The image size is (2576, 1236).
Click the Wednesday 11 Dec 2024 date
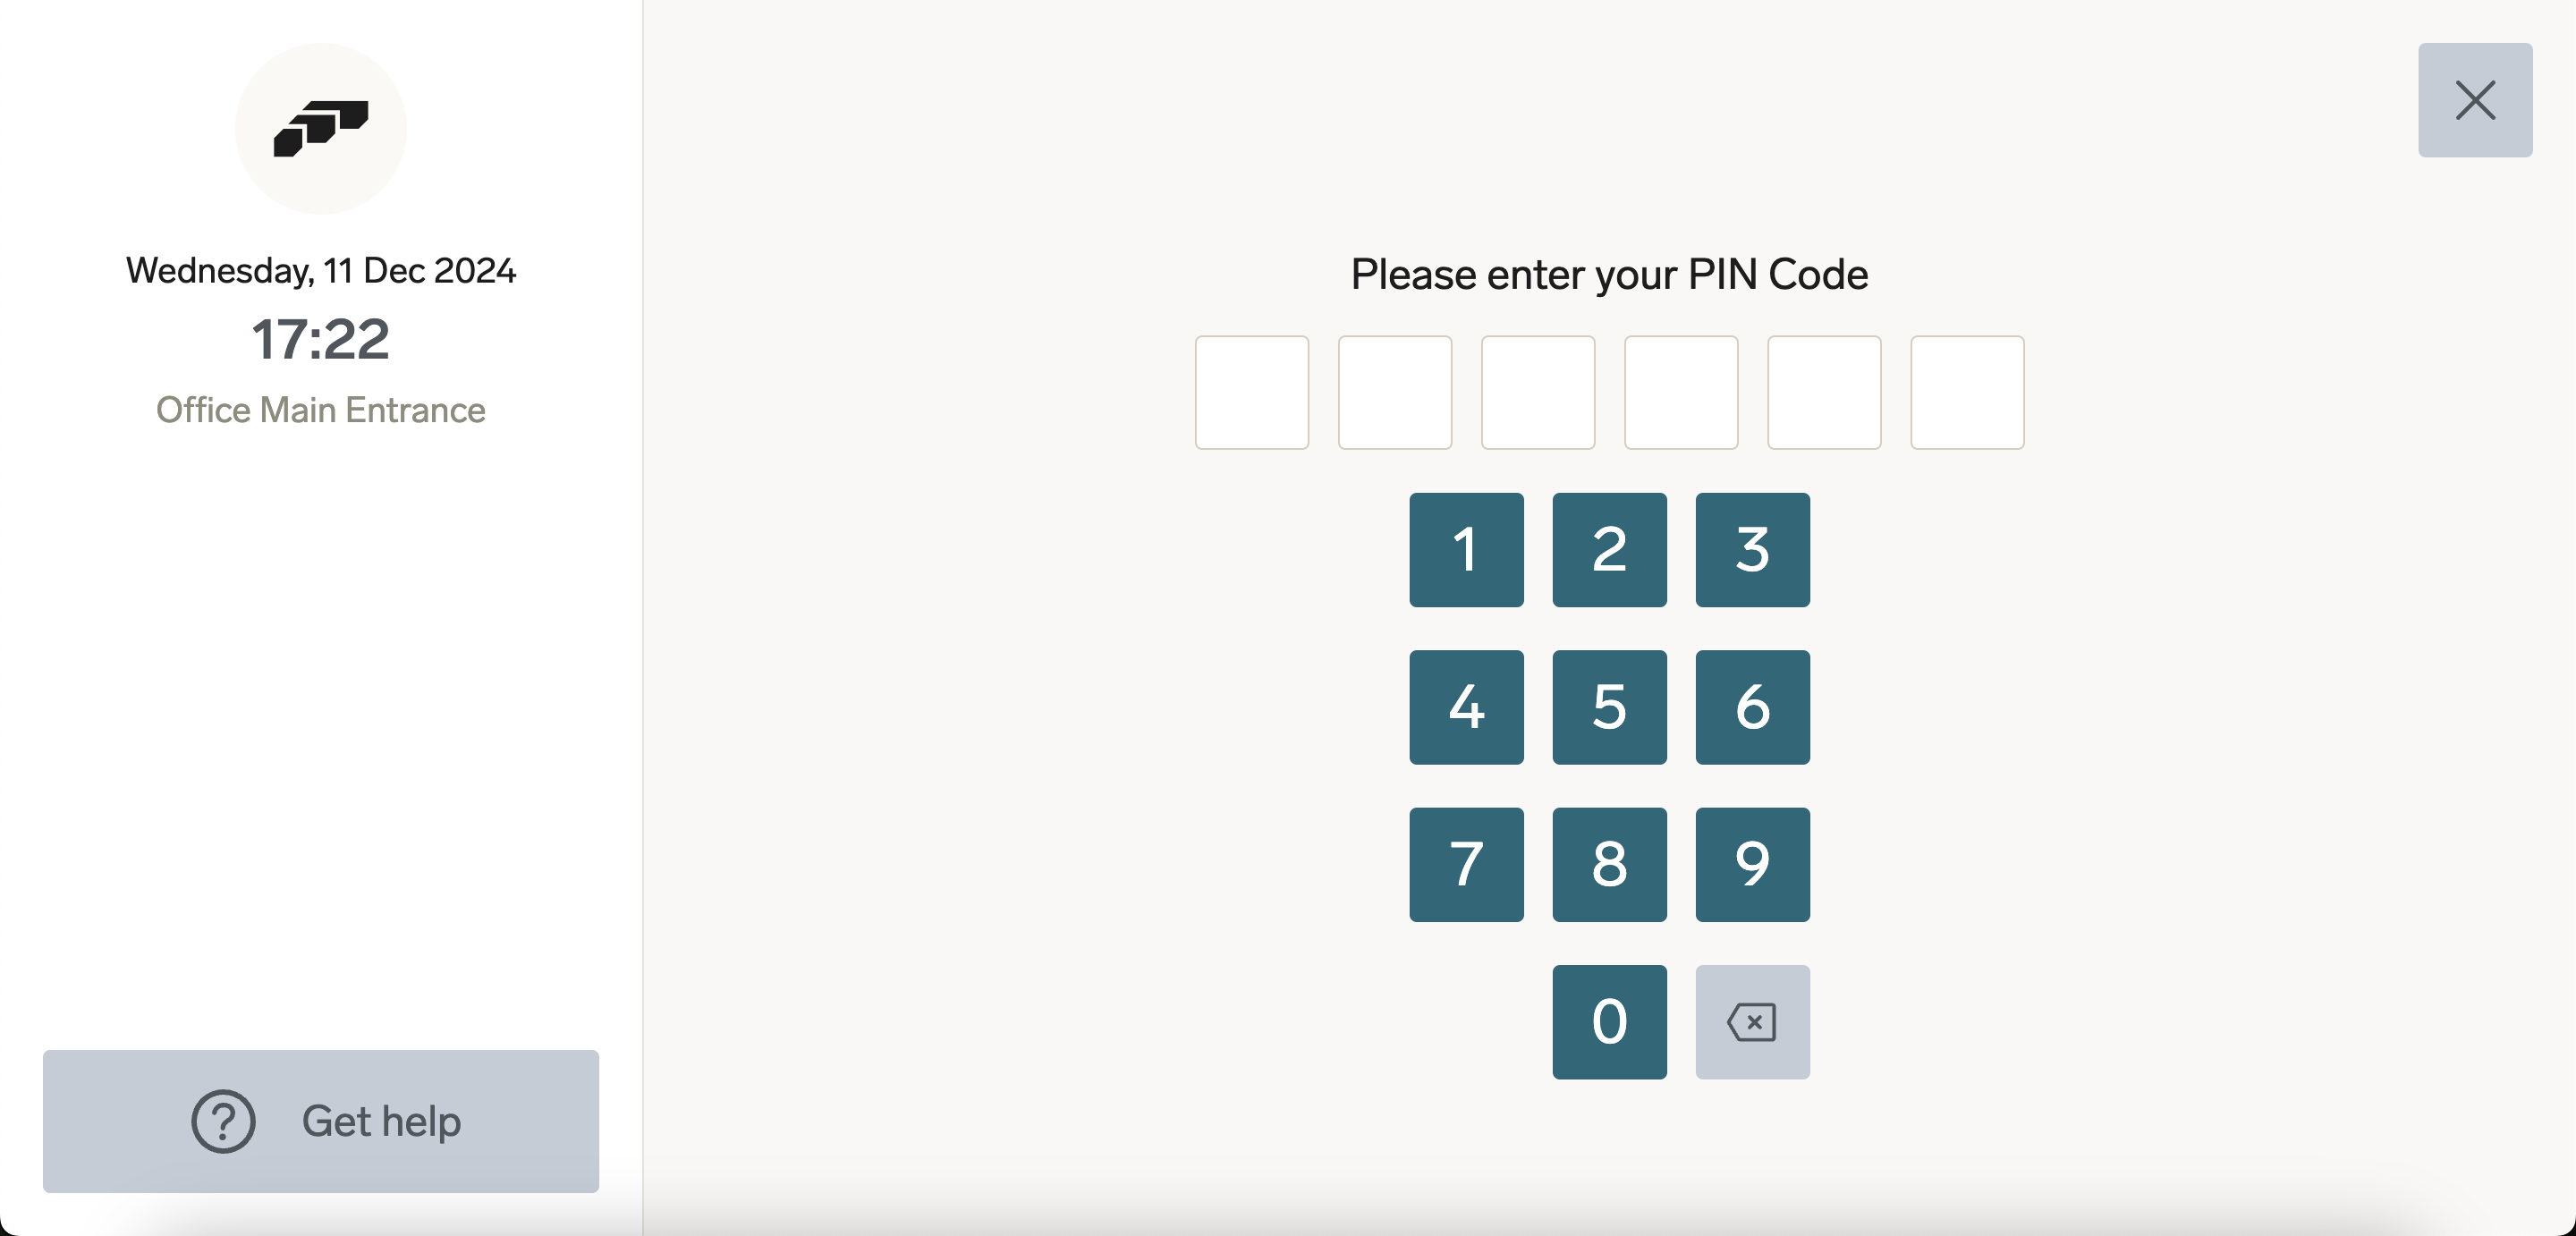coord(320,269)
